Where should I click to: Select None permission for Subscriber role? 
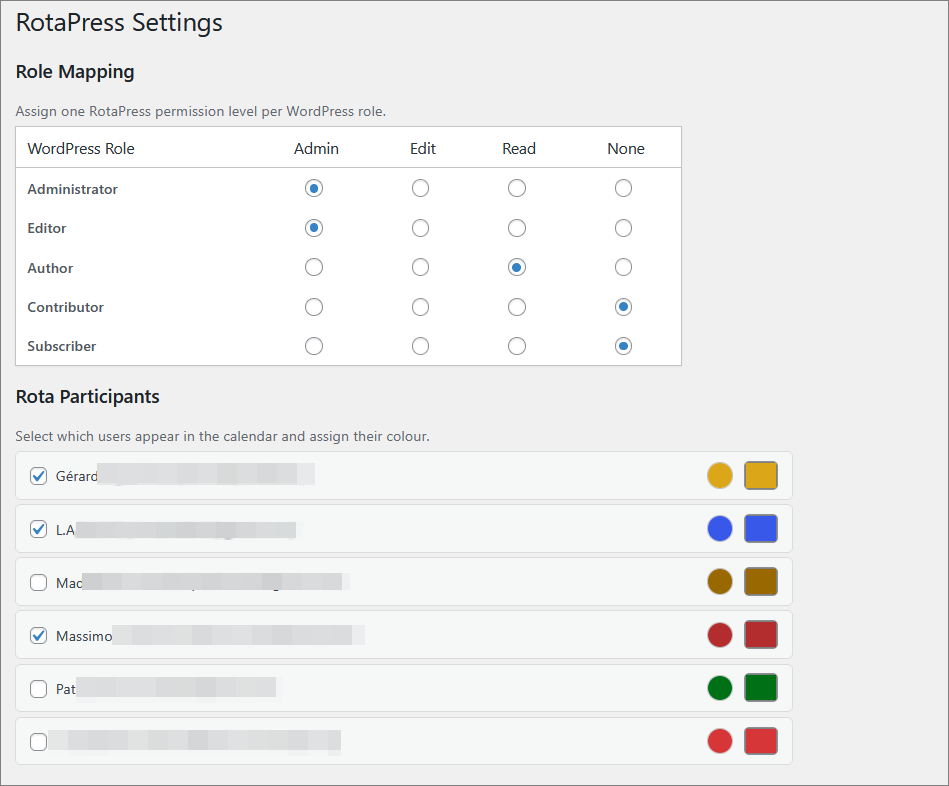623,346
